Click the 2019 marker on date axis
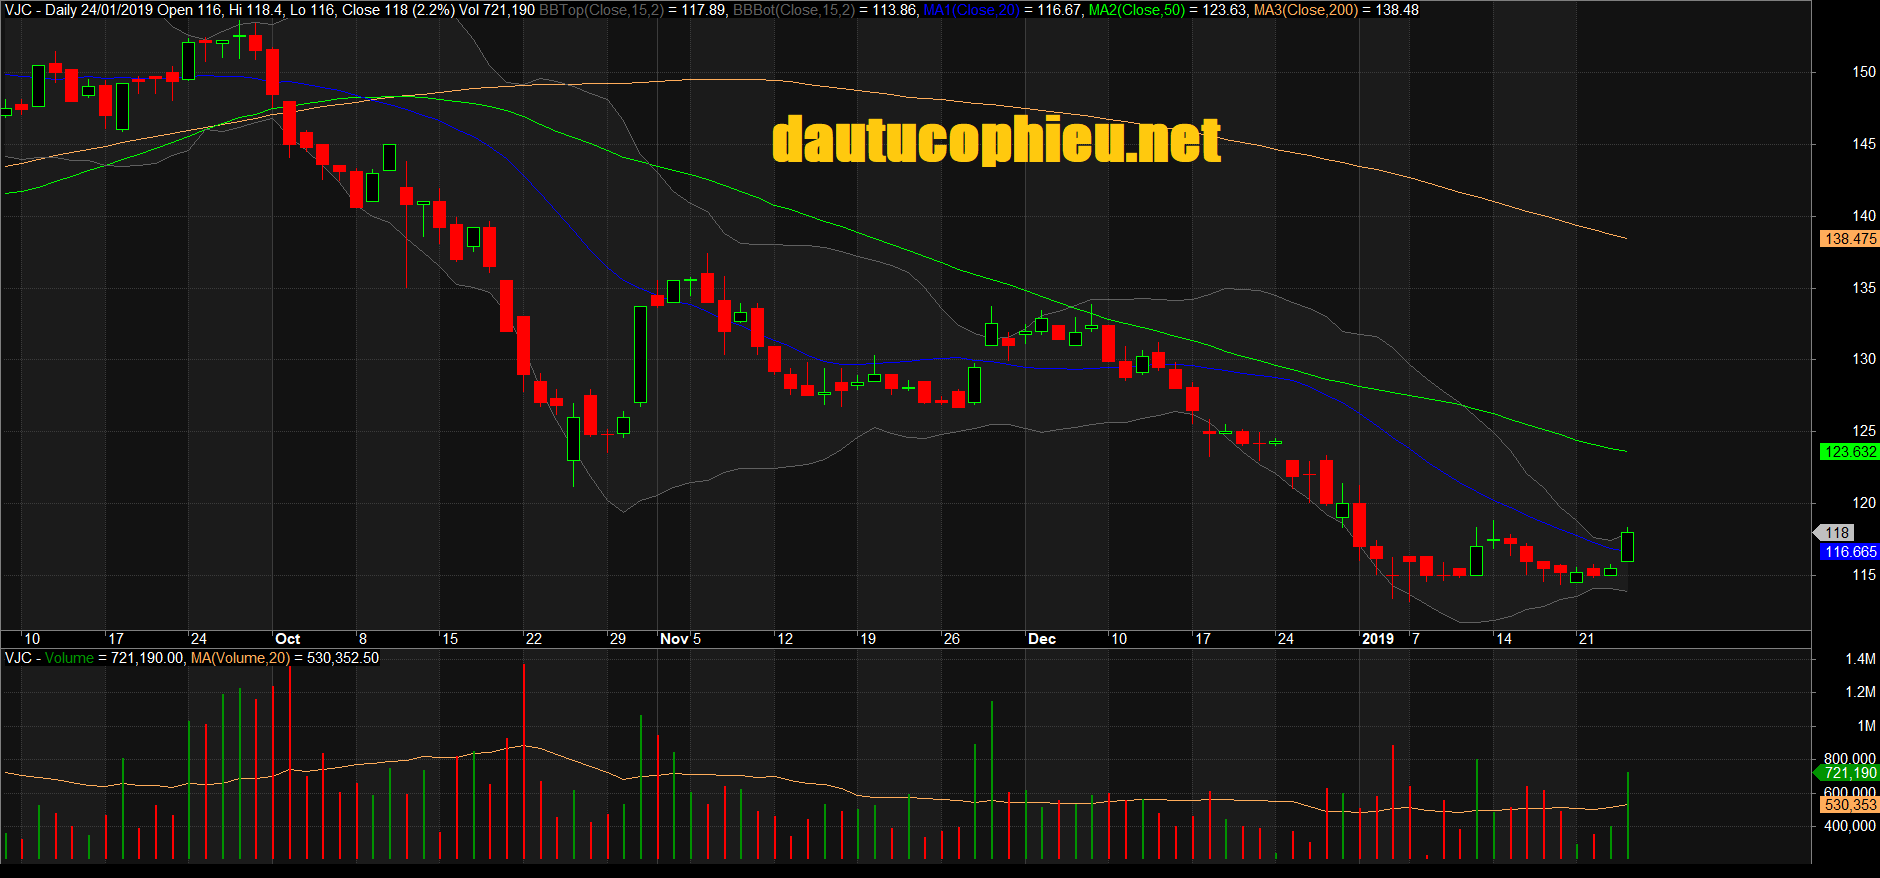 click(x=1378, y=639)
